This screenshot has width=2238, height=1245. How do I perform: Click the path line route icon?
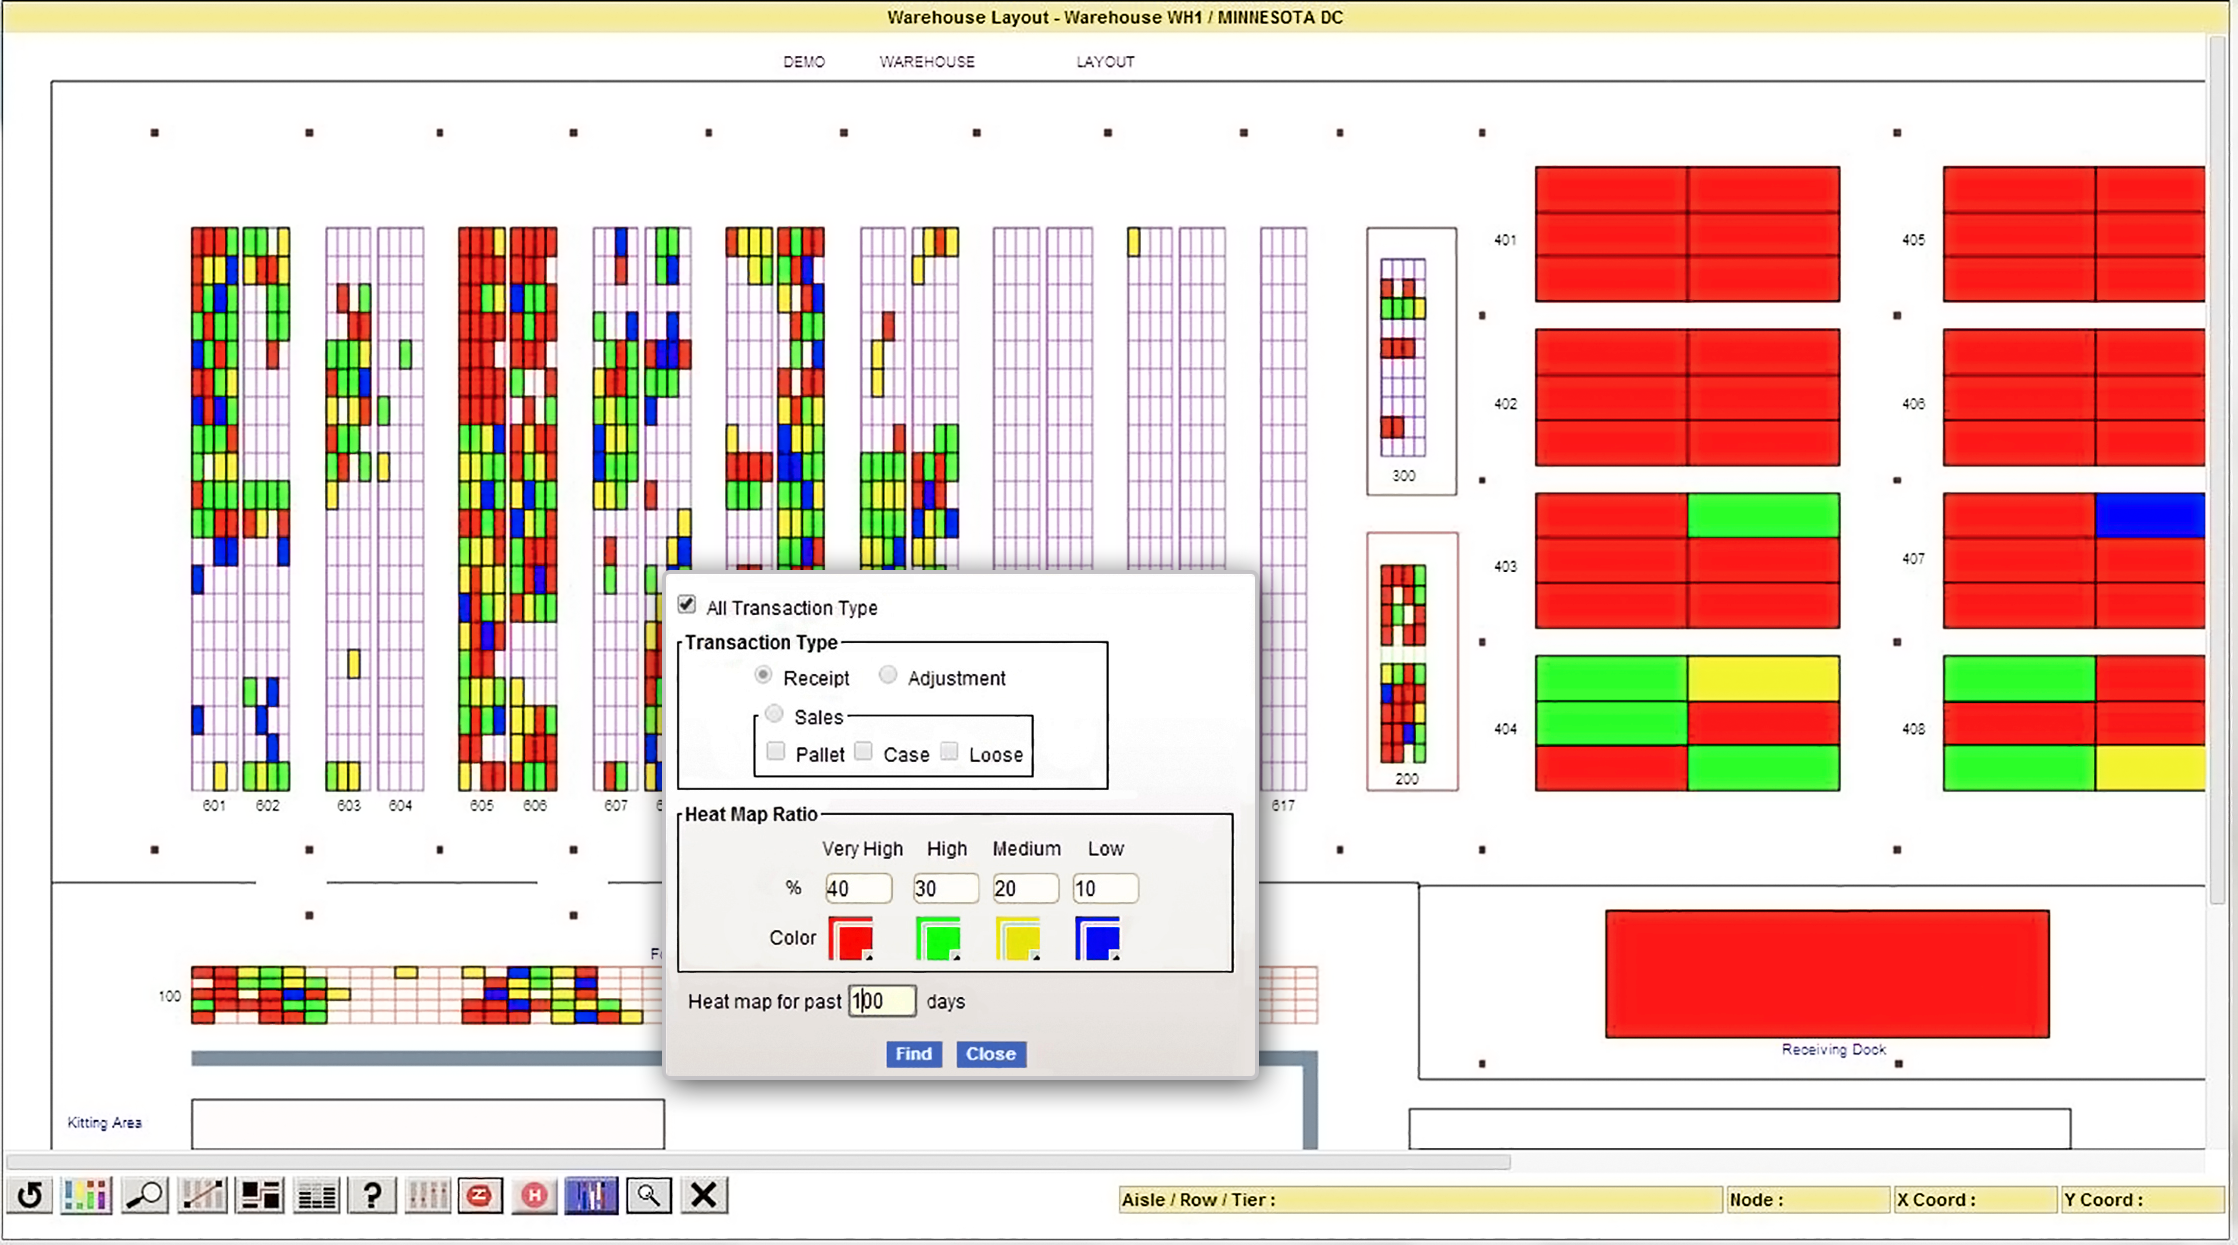[x=202, y=1195]
